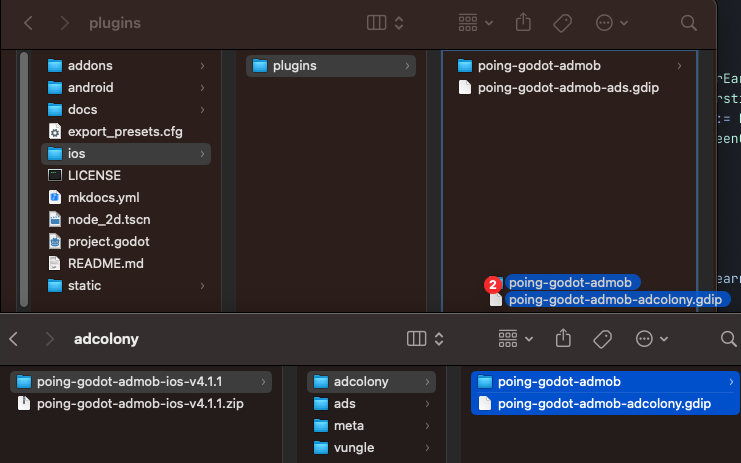
Task: Open group-by menu in adcolony window toolbar
Action: (x=516, y=339)
